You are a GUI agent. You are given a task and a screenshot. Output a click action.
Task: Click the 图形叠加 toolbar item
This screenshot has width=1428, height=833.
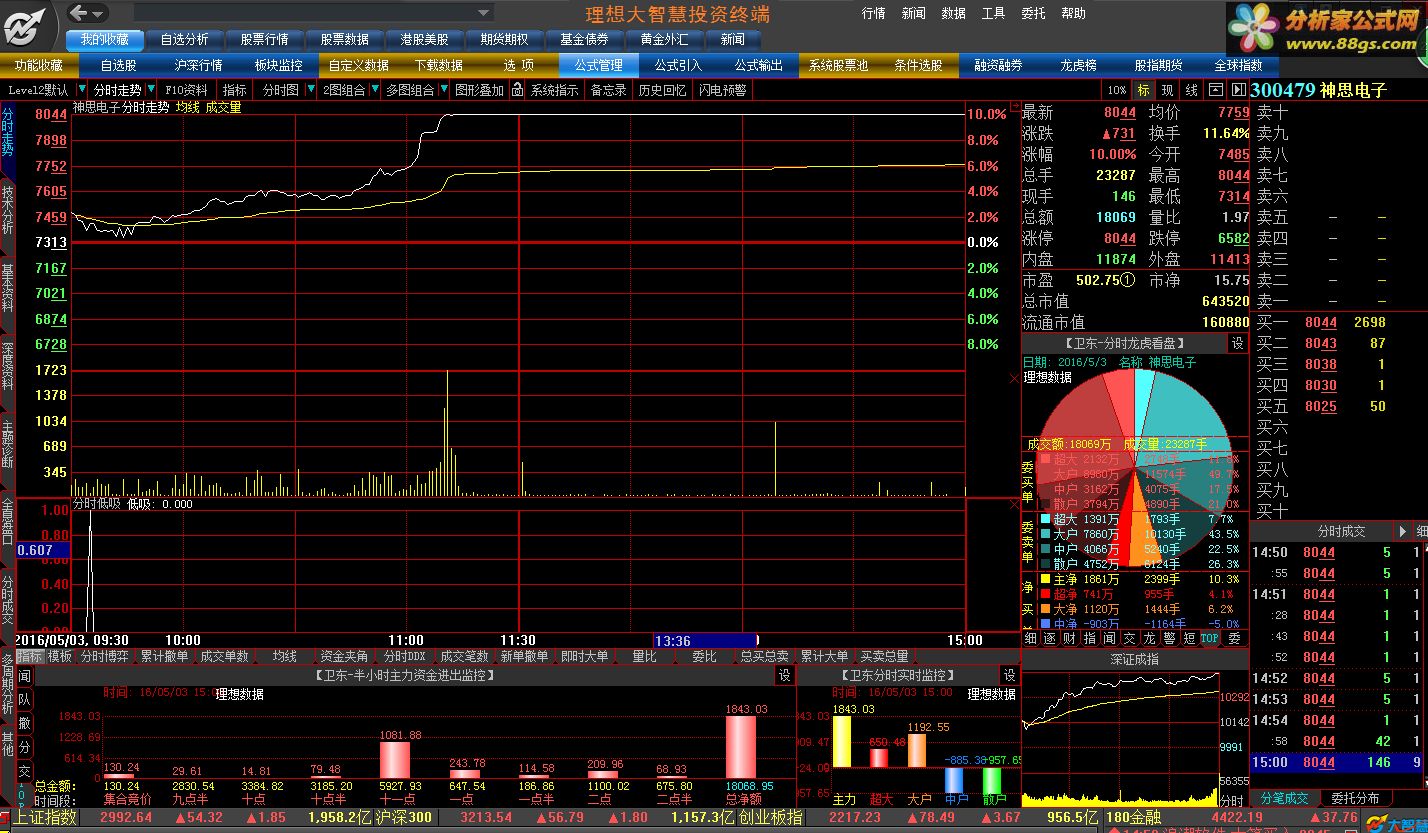[480, 90]
